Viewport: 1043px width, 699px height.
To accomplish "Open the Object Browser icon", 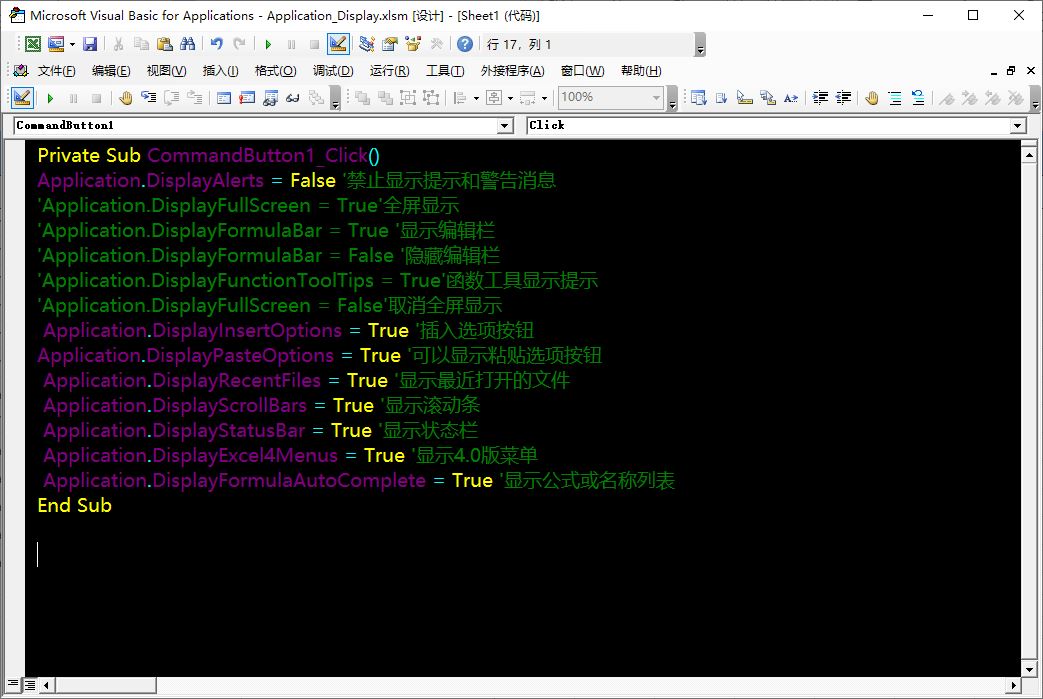I will pyautogui.click(x=413, y=45).
